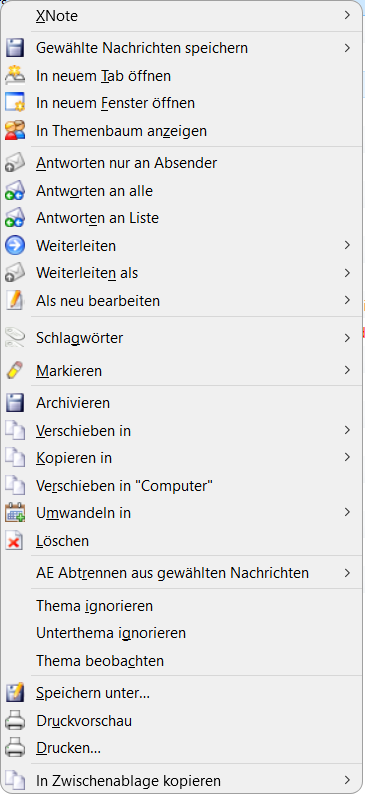
Task: Click the people icon for In Themenbaum anzeigen
Action: point(15,131)
